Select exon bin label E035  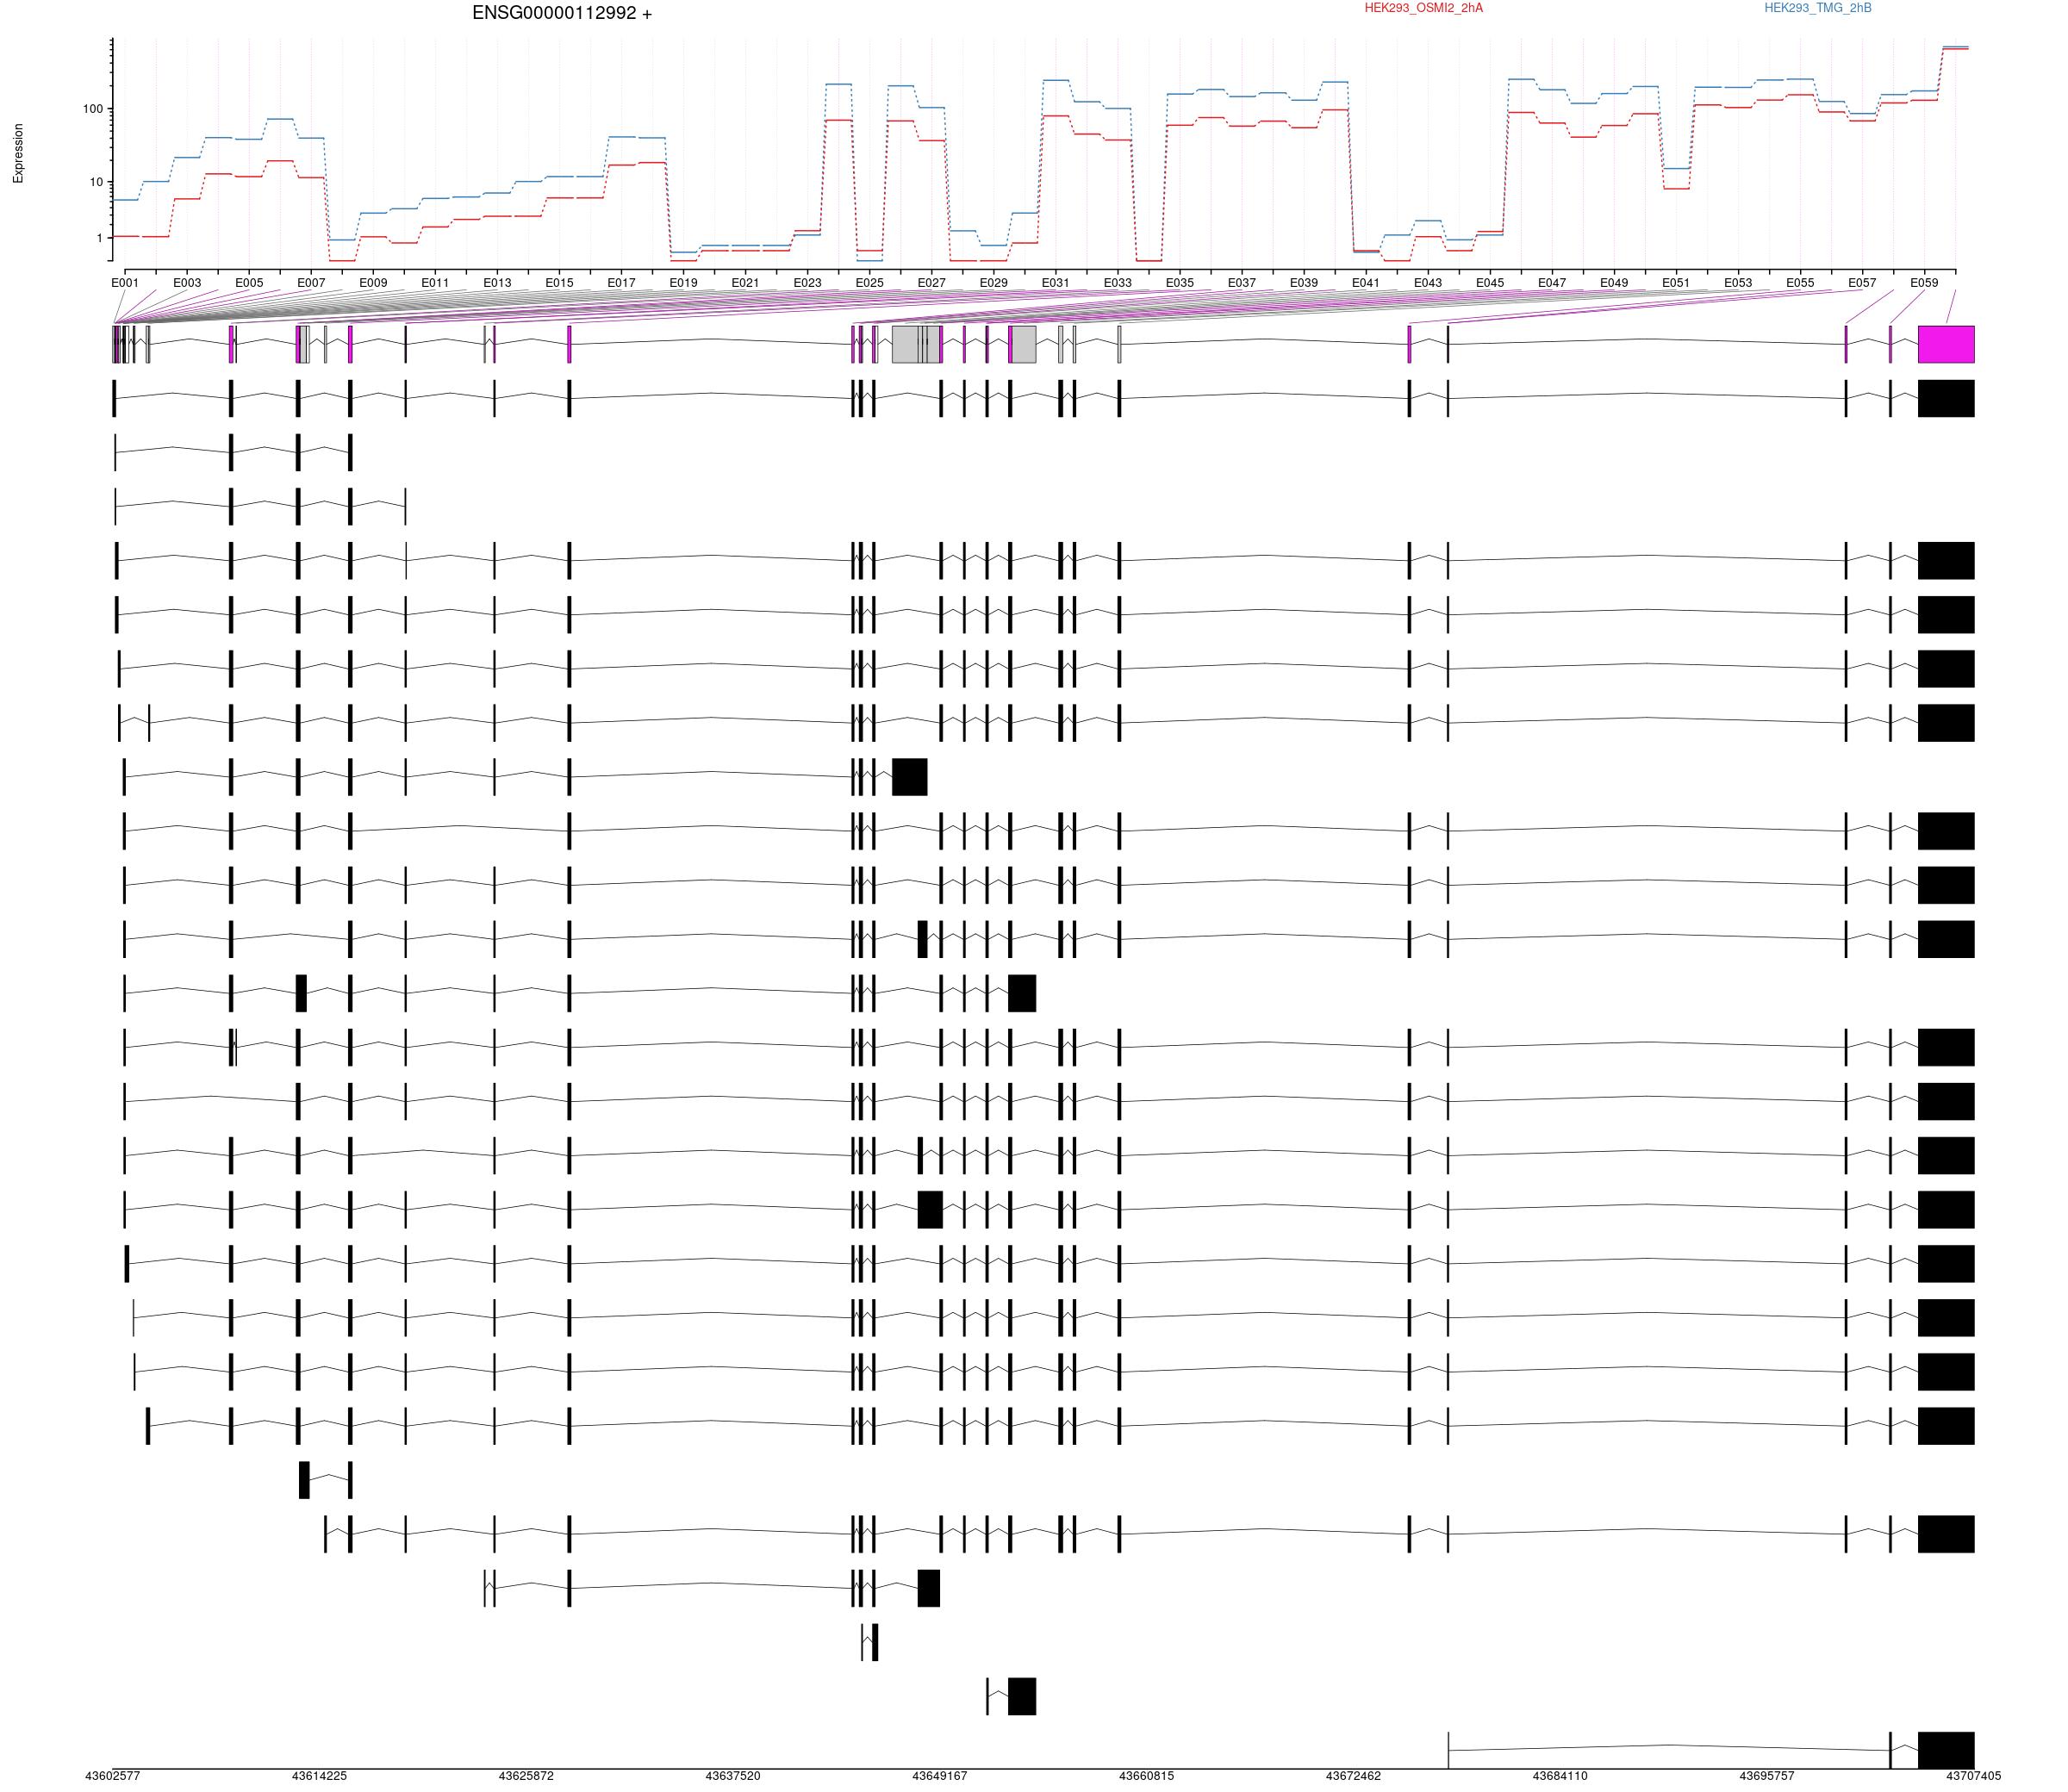pyautogui.click(x=1179, y=283)
